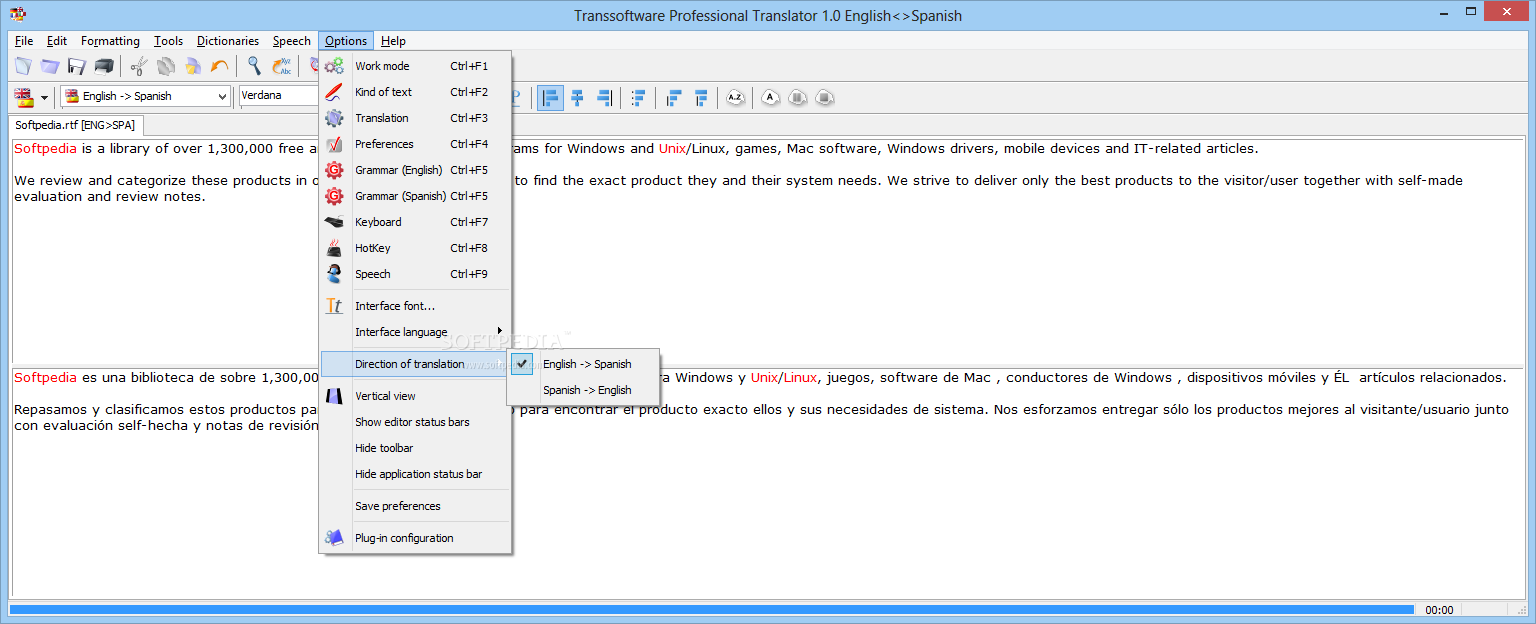Open the Speech menu in menu bar
Viewport: 1536px width, 624px height.
coord(292,41)
